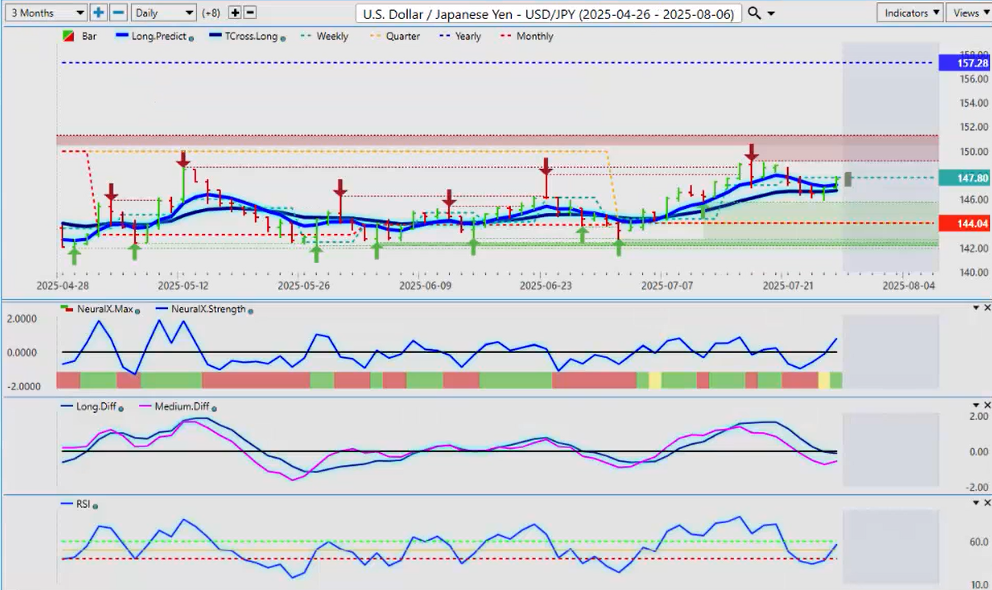
Task: Click the Bar chart type legend icon
Action: (69, 36)
